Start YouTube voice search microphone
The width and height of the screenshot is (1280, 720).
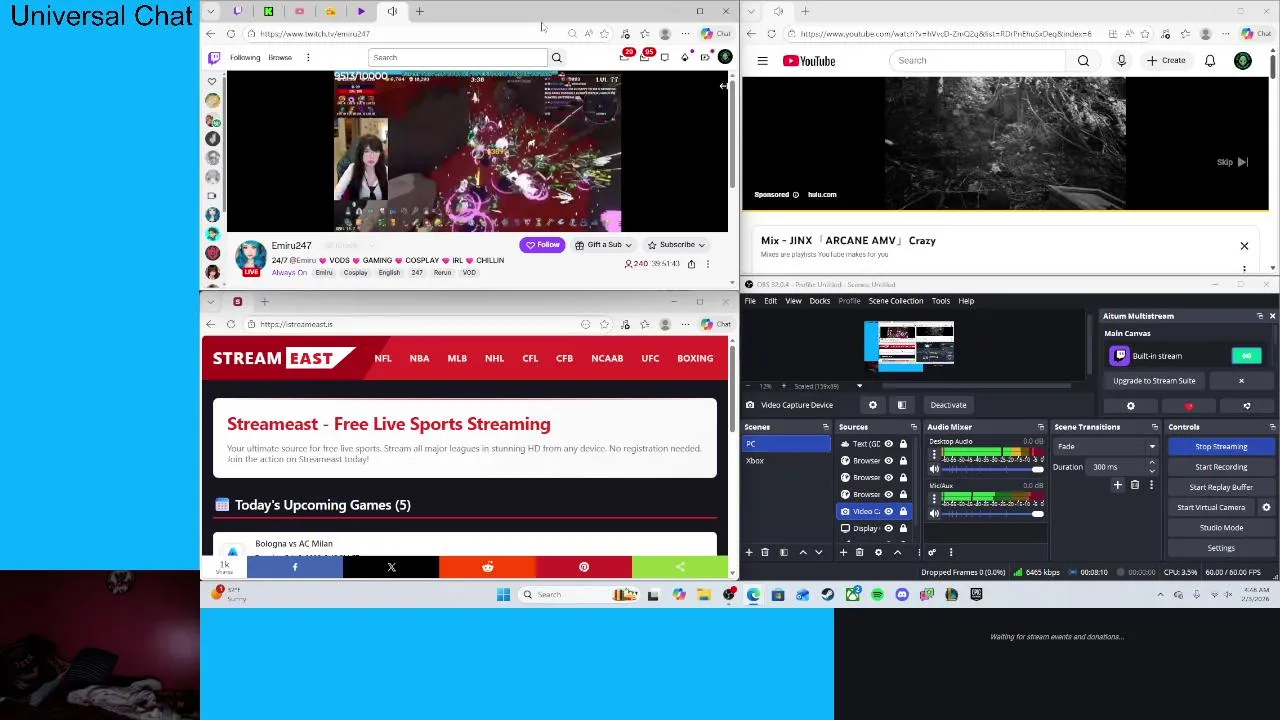pyautogui.click(x=1121, y=61)
